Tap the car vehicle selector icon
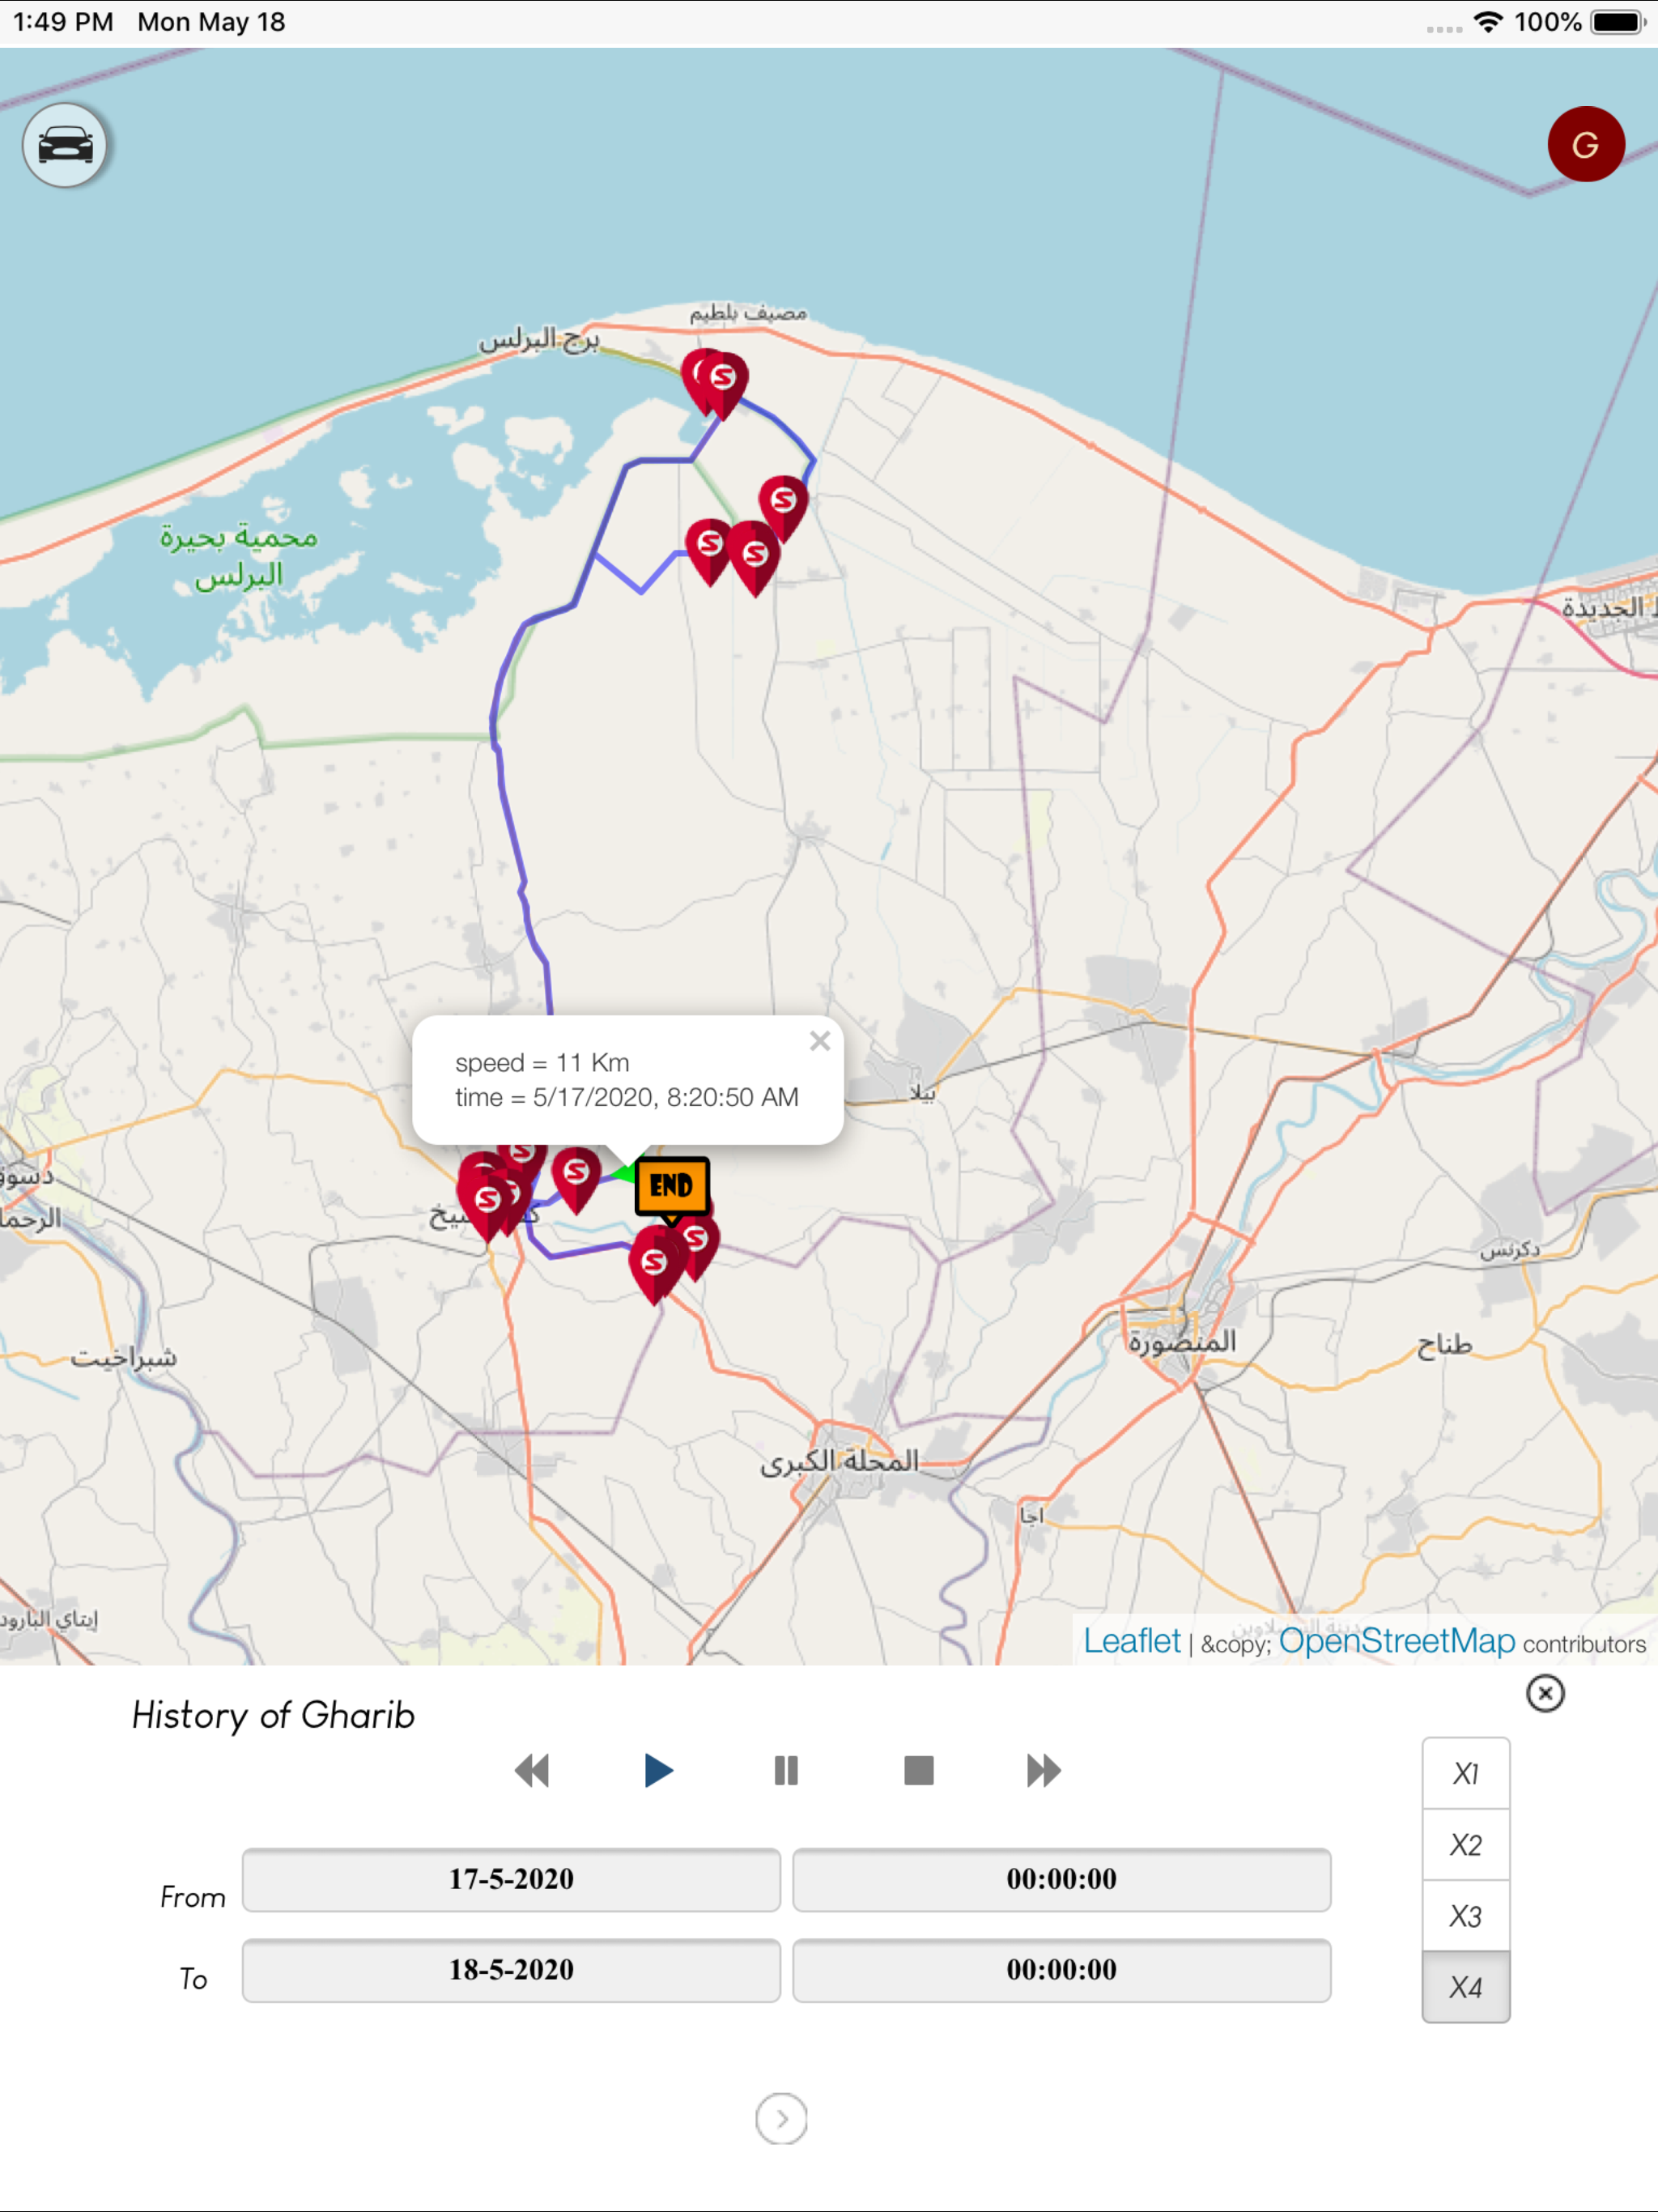Viewport: 1658px width, 2212px height. coord(65,146)
